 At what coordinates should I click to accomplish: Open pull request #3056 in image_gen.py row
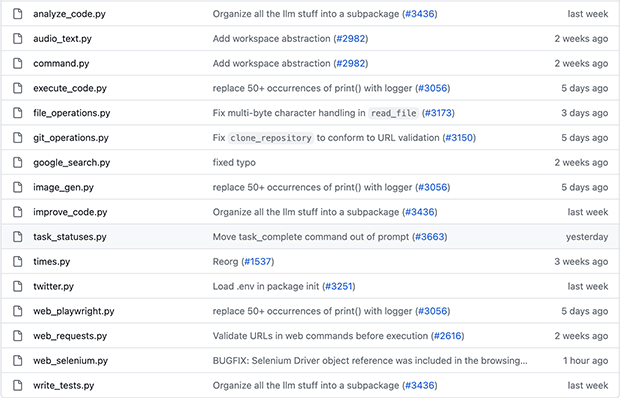click(x=433, y=187)
